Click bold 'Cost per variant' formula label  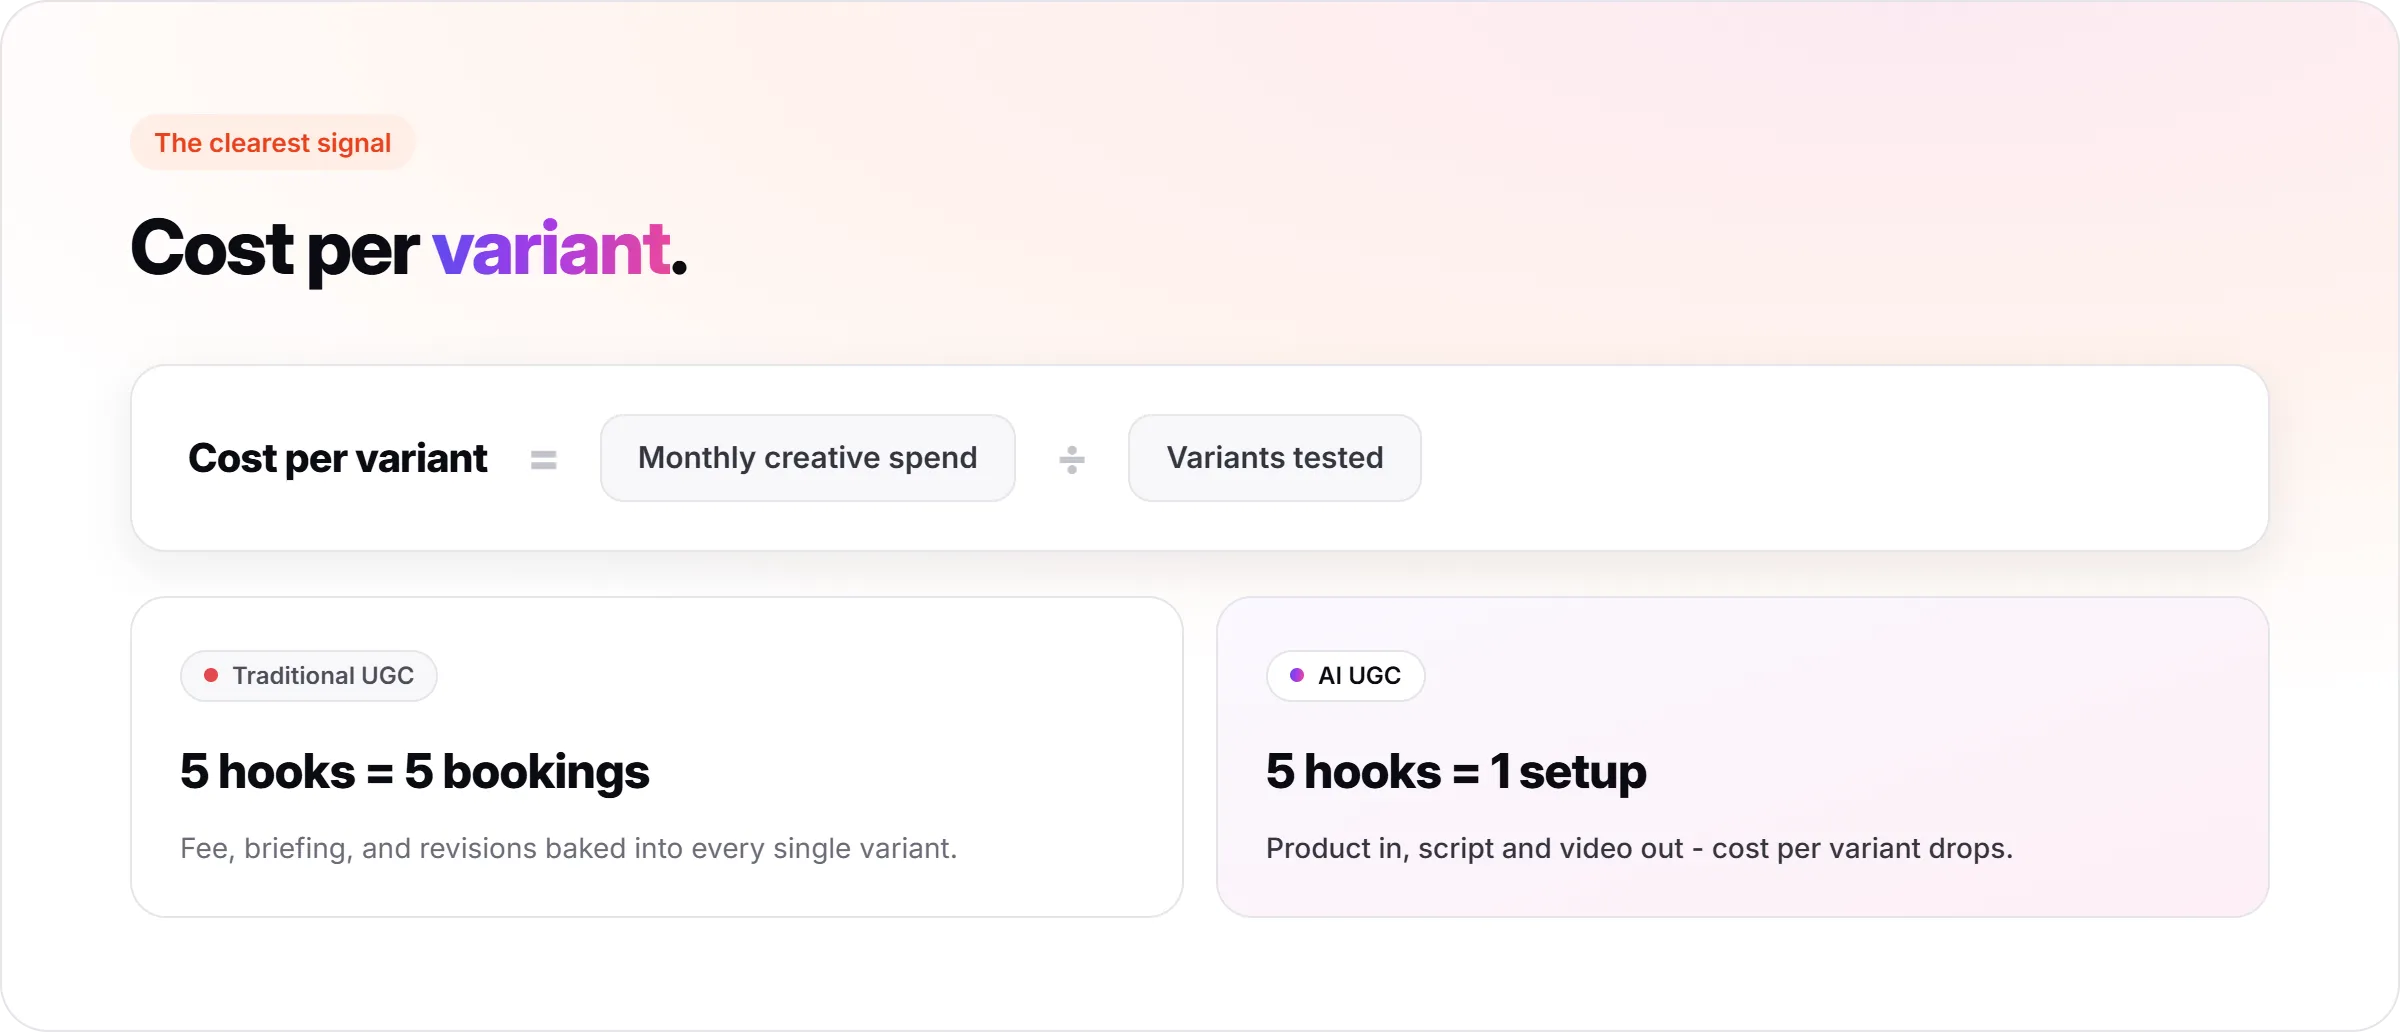[x=338, y=458]
